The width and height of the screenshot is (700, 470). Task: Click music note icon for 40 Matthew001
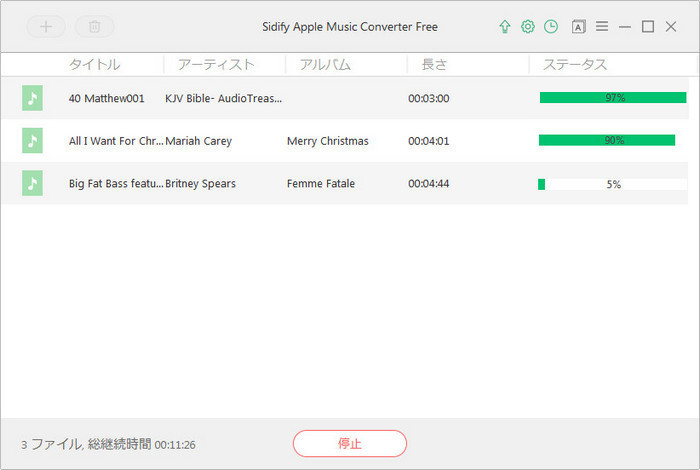click(32, 98)
